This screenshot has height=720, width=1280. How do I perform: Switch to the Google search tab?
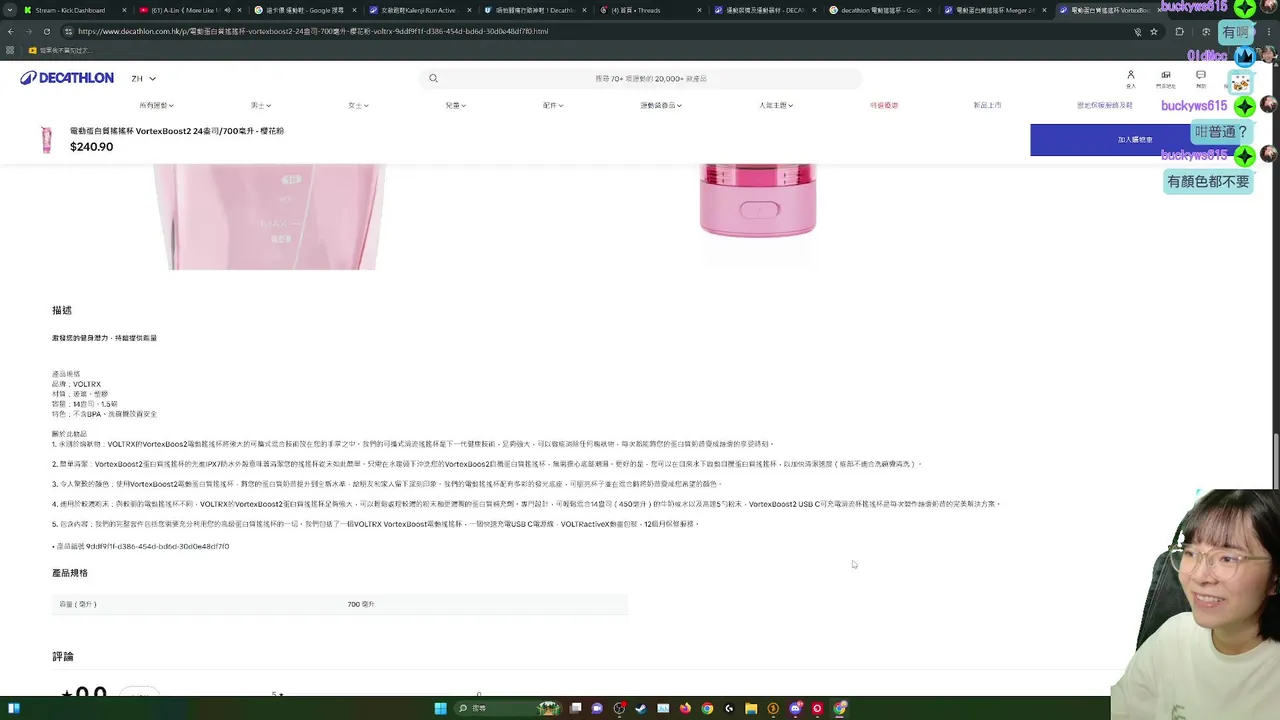[x=303, y=10]
